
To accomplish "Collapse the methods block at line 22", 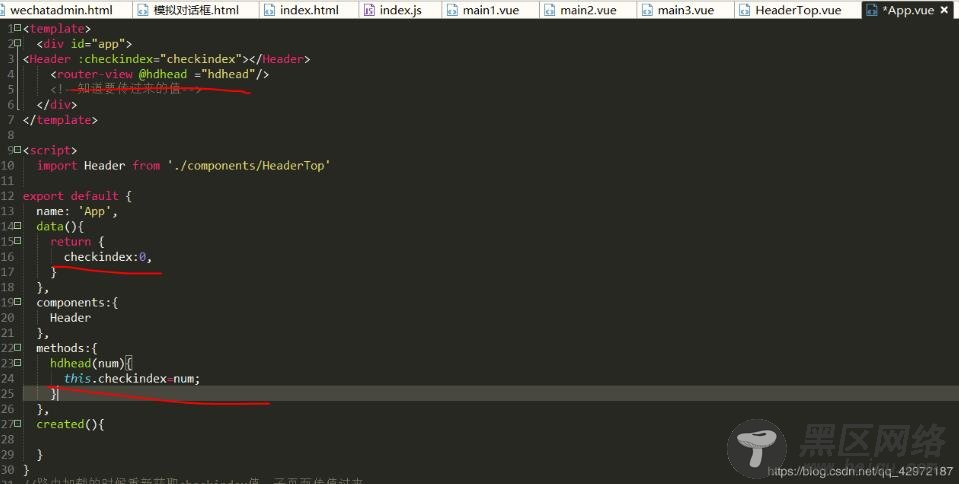I will pos(17,348).
